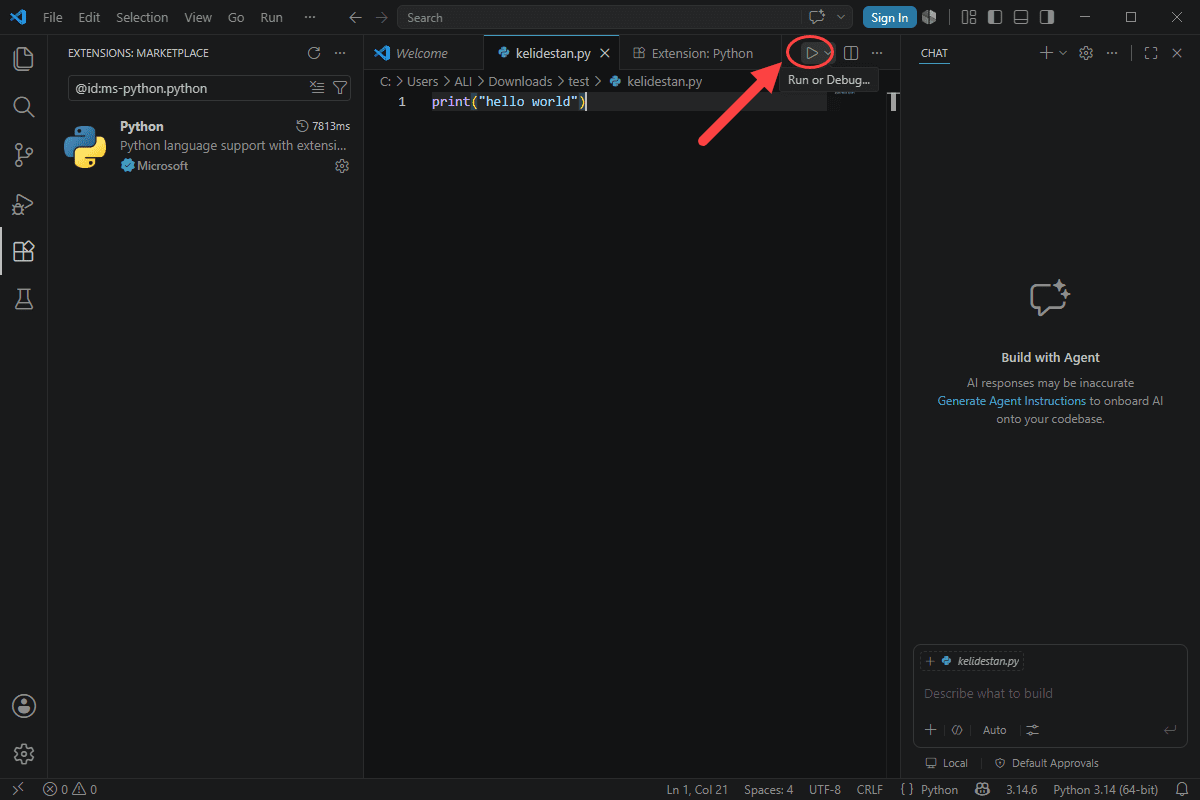Image resolution: width=1200 pixels, height=800 pixels.
Task: Open the notifications bell in status bar
Action: click(1181, 790)
